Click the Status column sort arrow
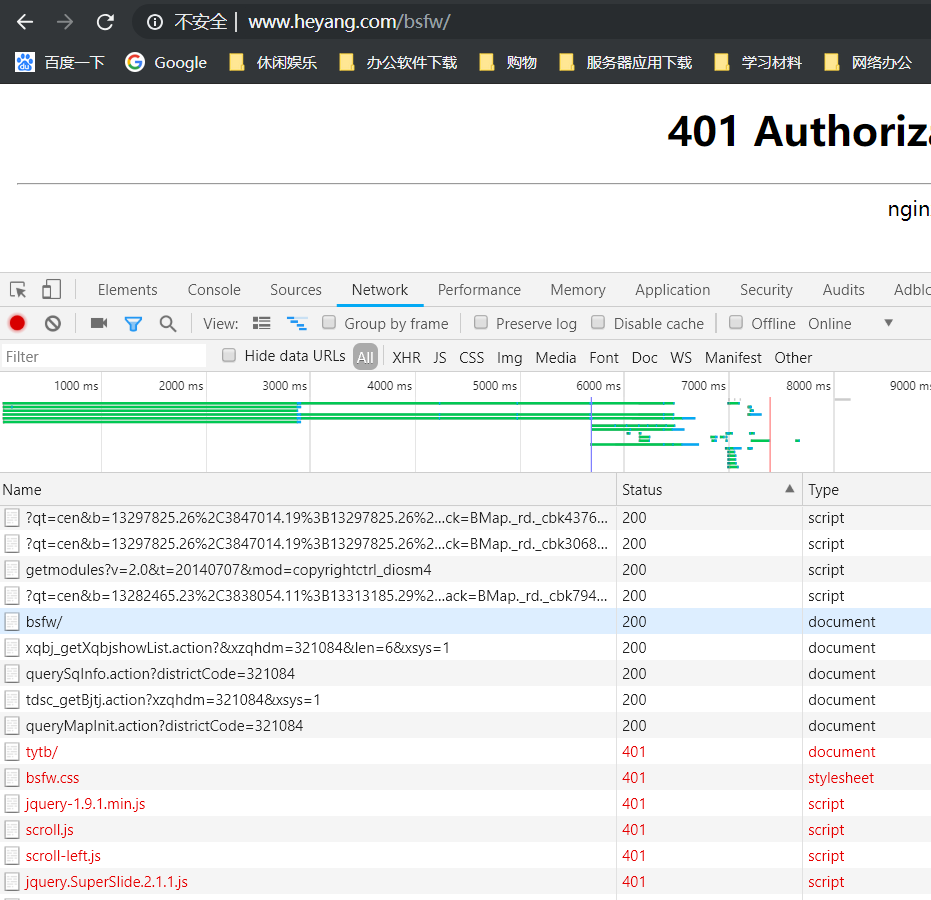 [789, 489]
